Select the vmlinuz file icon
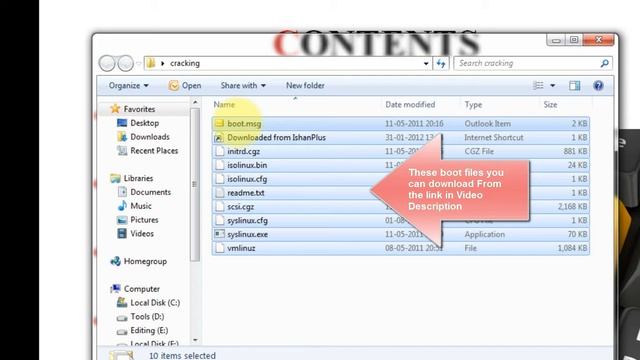This screenshot has height=360, width=640. click(220, 248)
